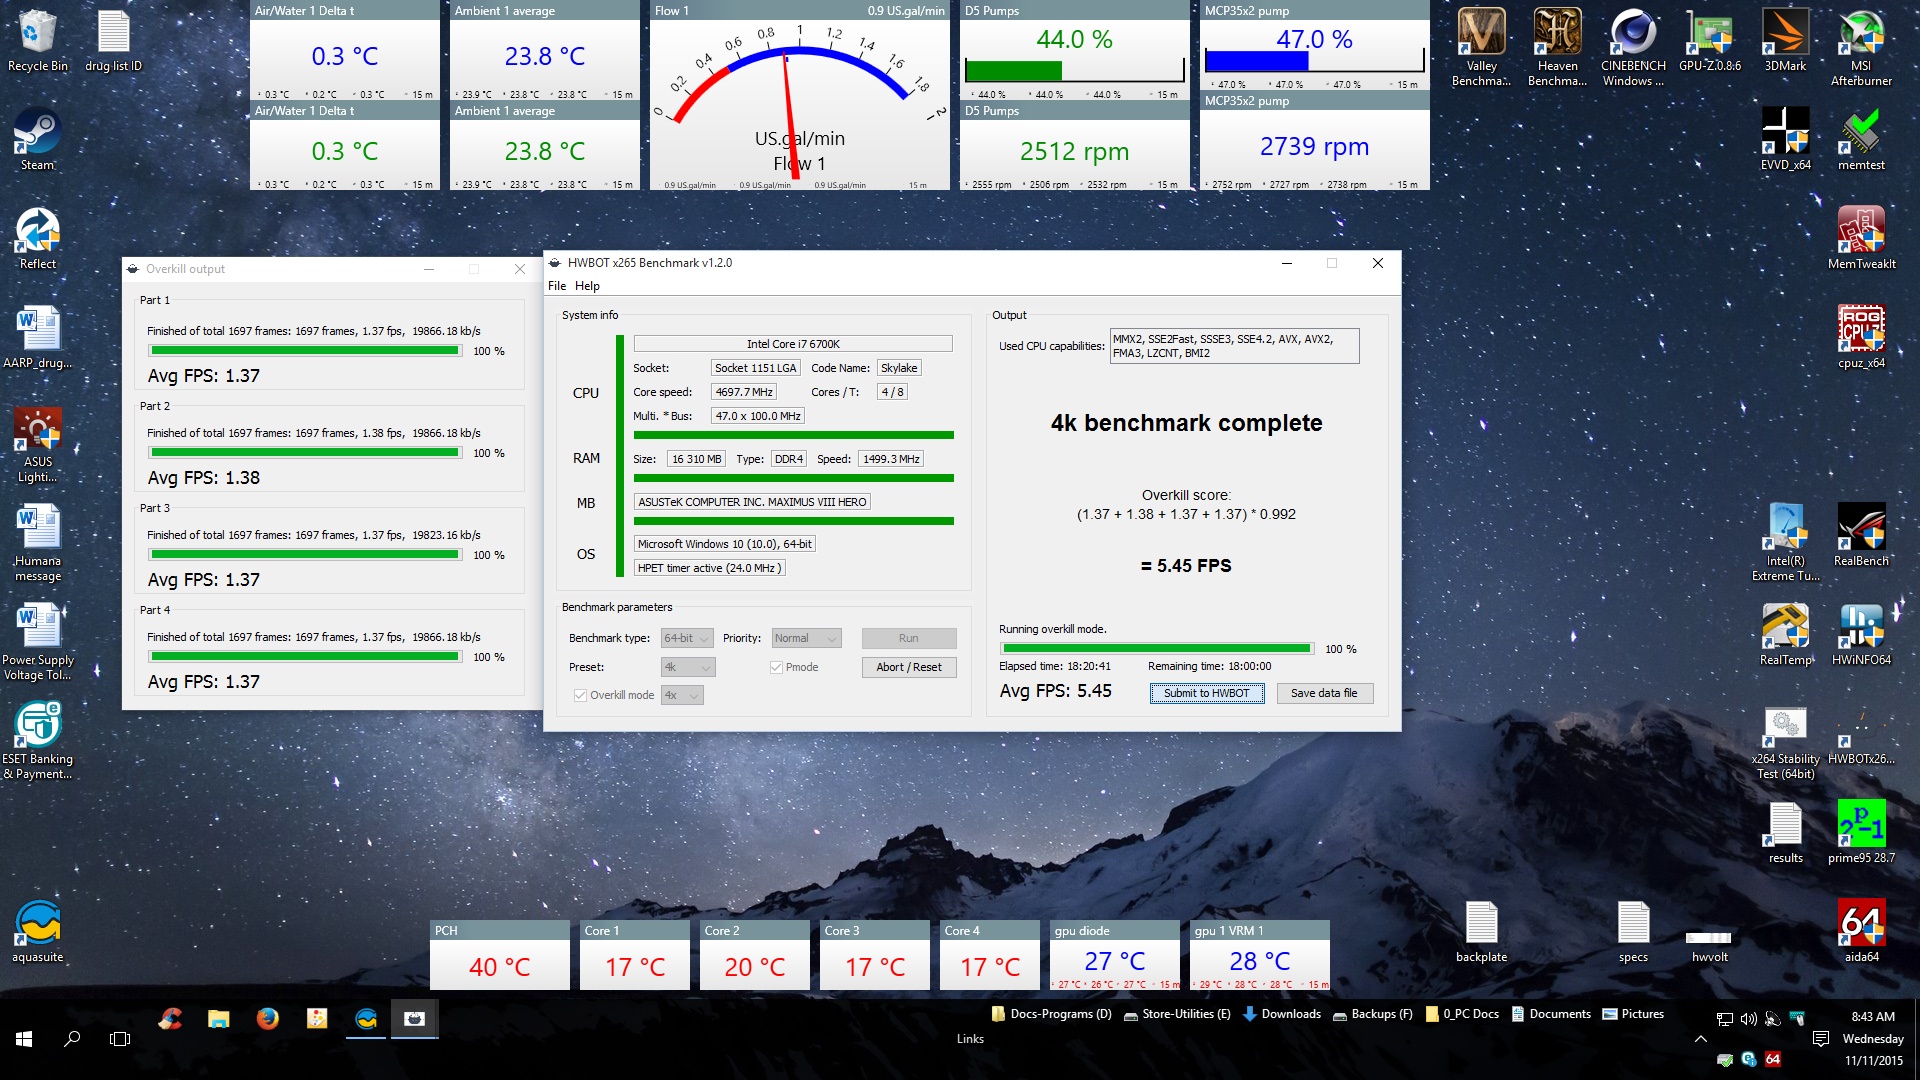The height and width of the screenshot is (1080, 1920).
Task: Open the Documents taskbar link
Action: click(x=1551, y=1014)
